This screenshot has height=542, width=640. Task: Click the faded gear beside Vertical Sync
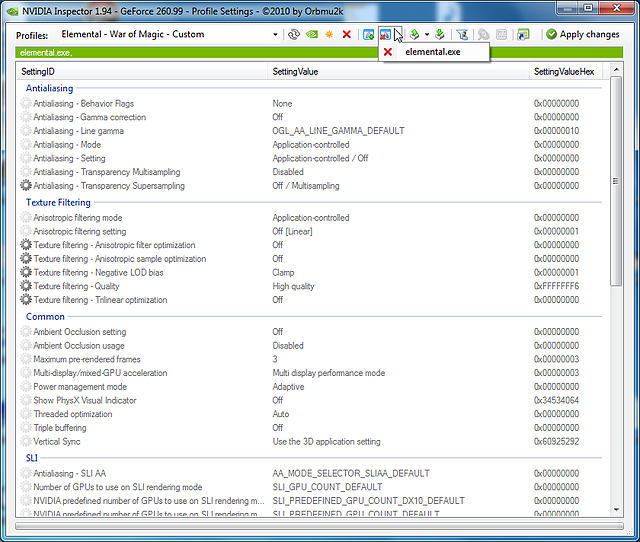[x=26, y=441]
